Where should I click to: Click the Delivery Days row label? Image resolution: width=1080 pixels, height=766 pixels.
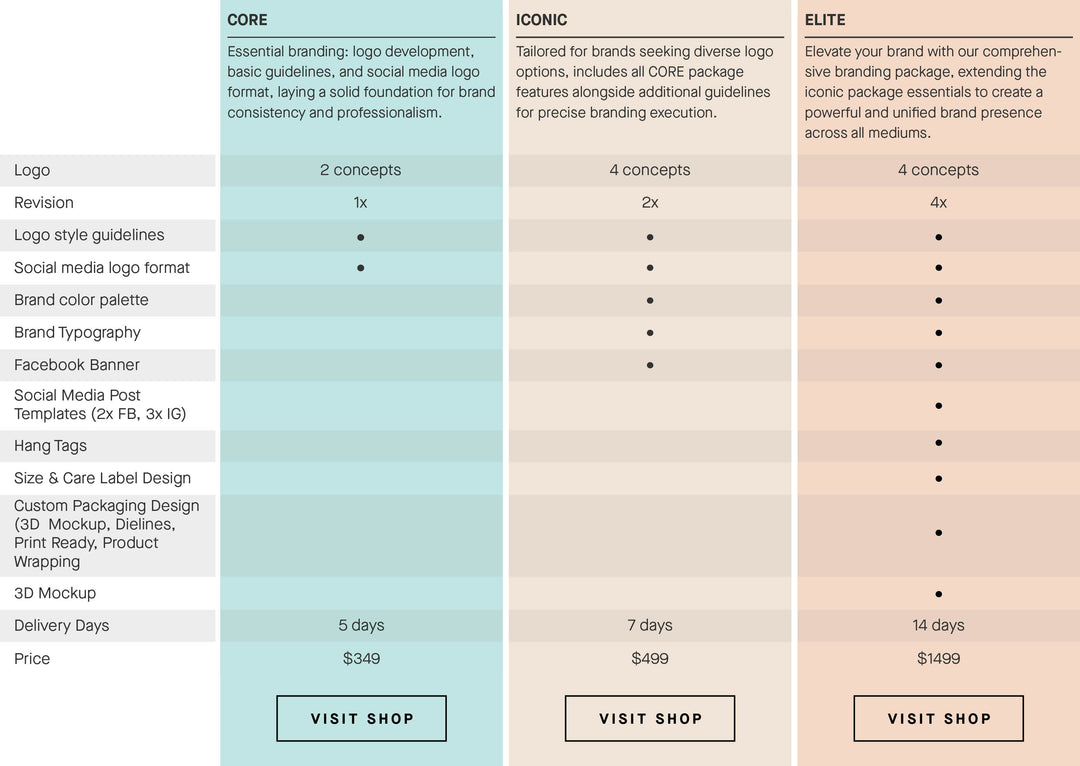click(x=62, y=626)
